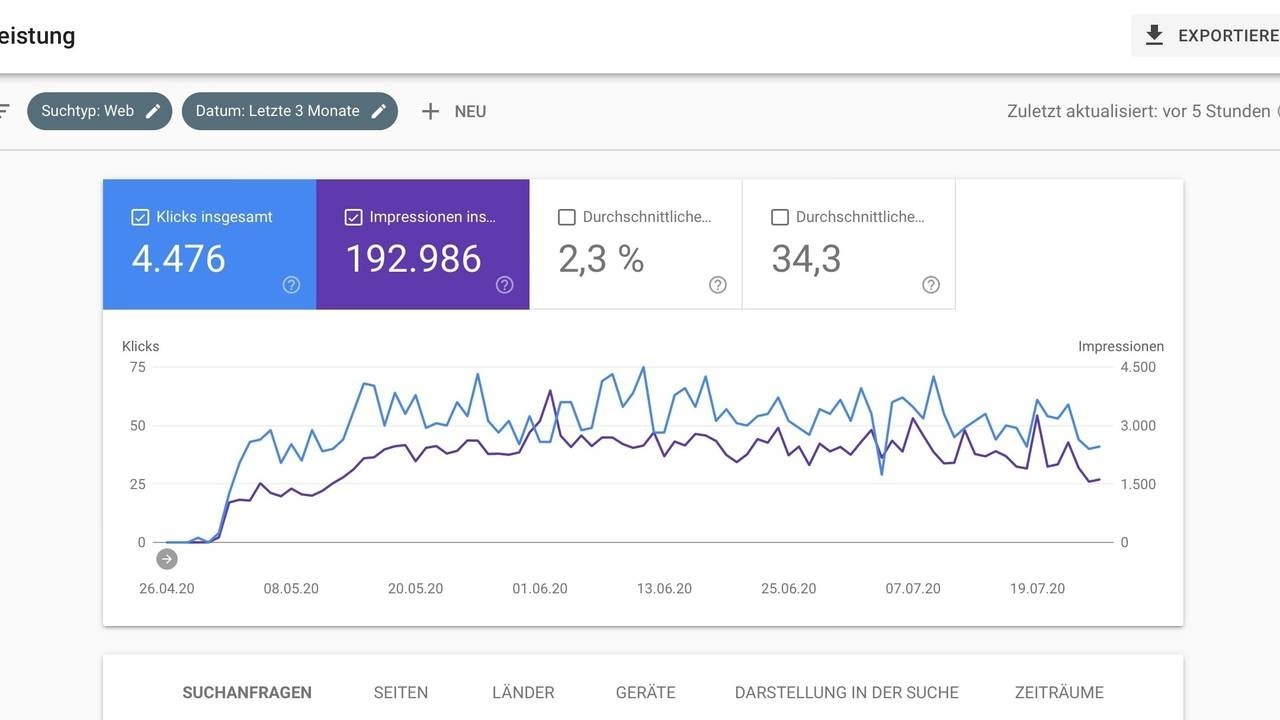This screenshot has height=720, width=1280.
Task: Open the Datum: Letzte 3 Monate chip
Action: pyautogui.click(x=290, y=111)
